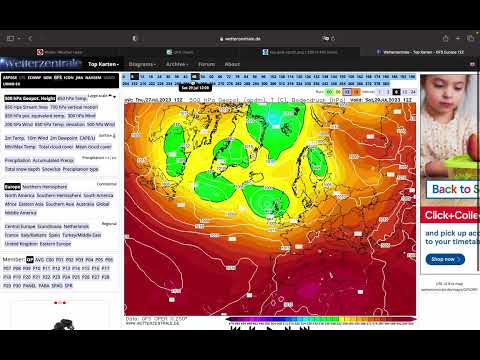
Task: Select 700 hPa vertical motion map
Action: (74, 107)
